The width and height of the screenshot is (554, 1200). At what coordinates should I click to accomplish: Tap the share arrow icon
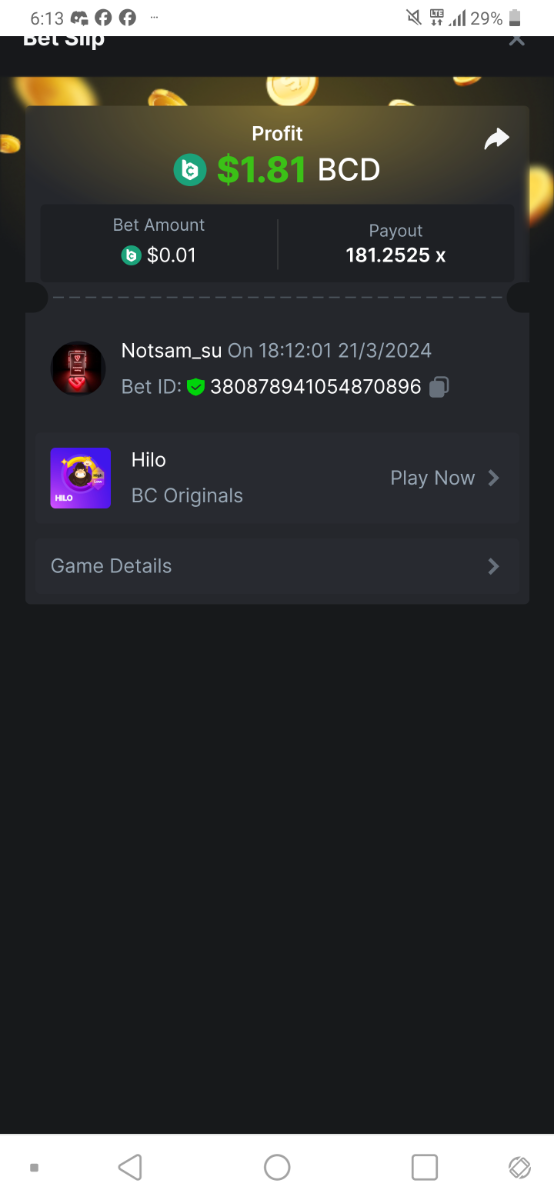point(497,140)
